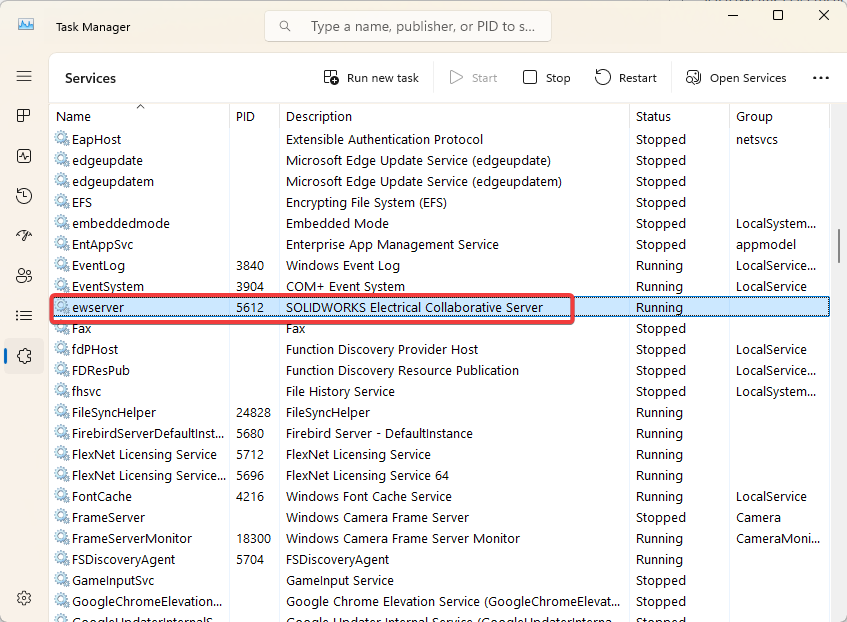The image size is (847, 622).
Task: Select the FDResPub service name
Action: (101, 371)
